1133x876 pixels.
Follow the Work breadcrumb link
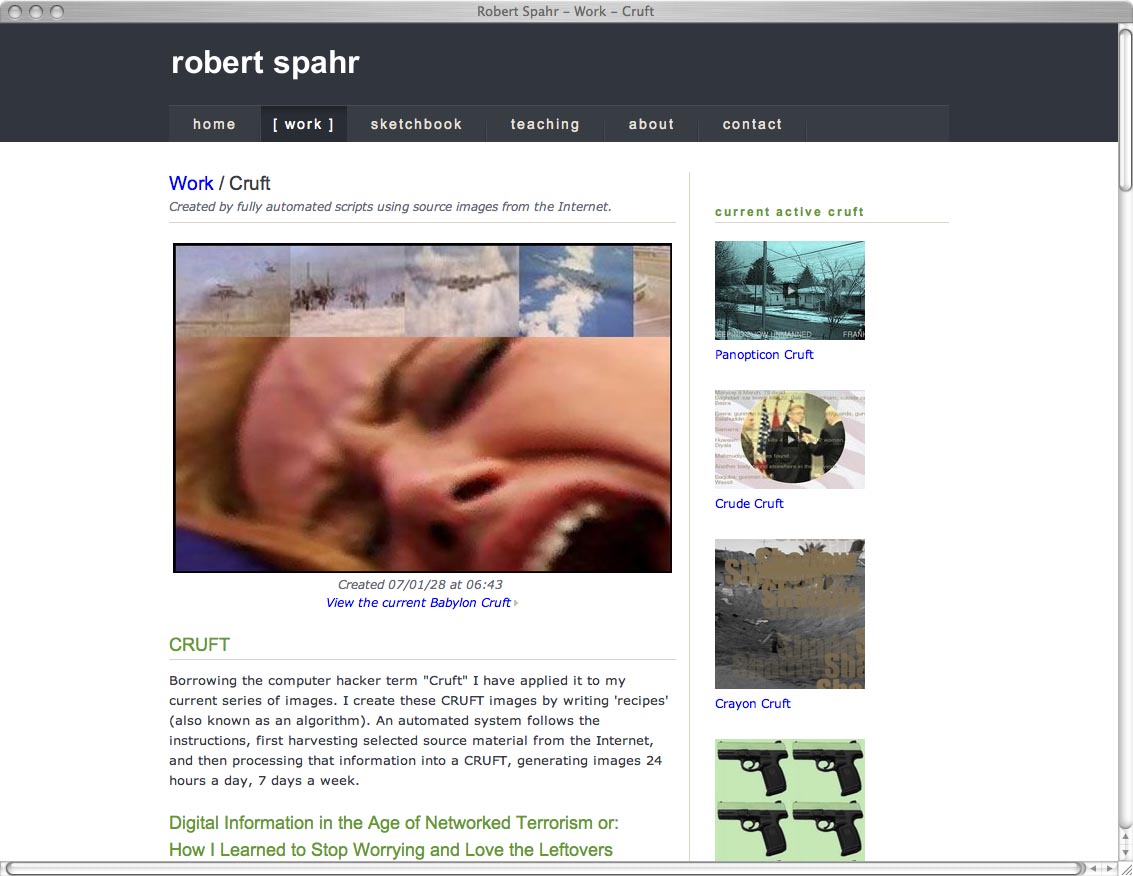191,184
